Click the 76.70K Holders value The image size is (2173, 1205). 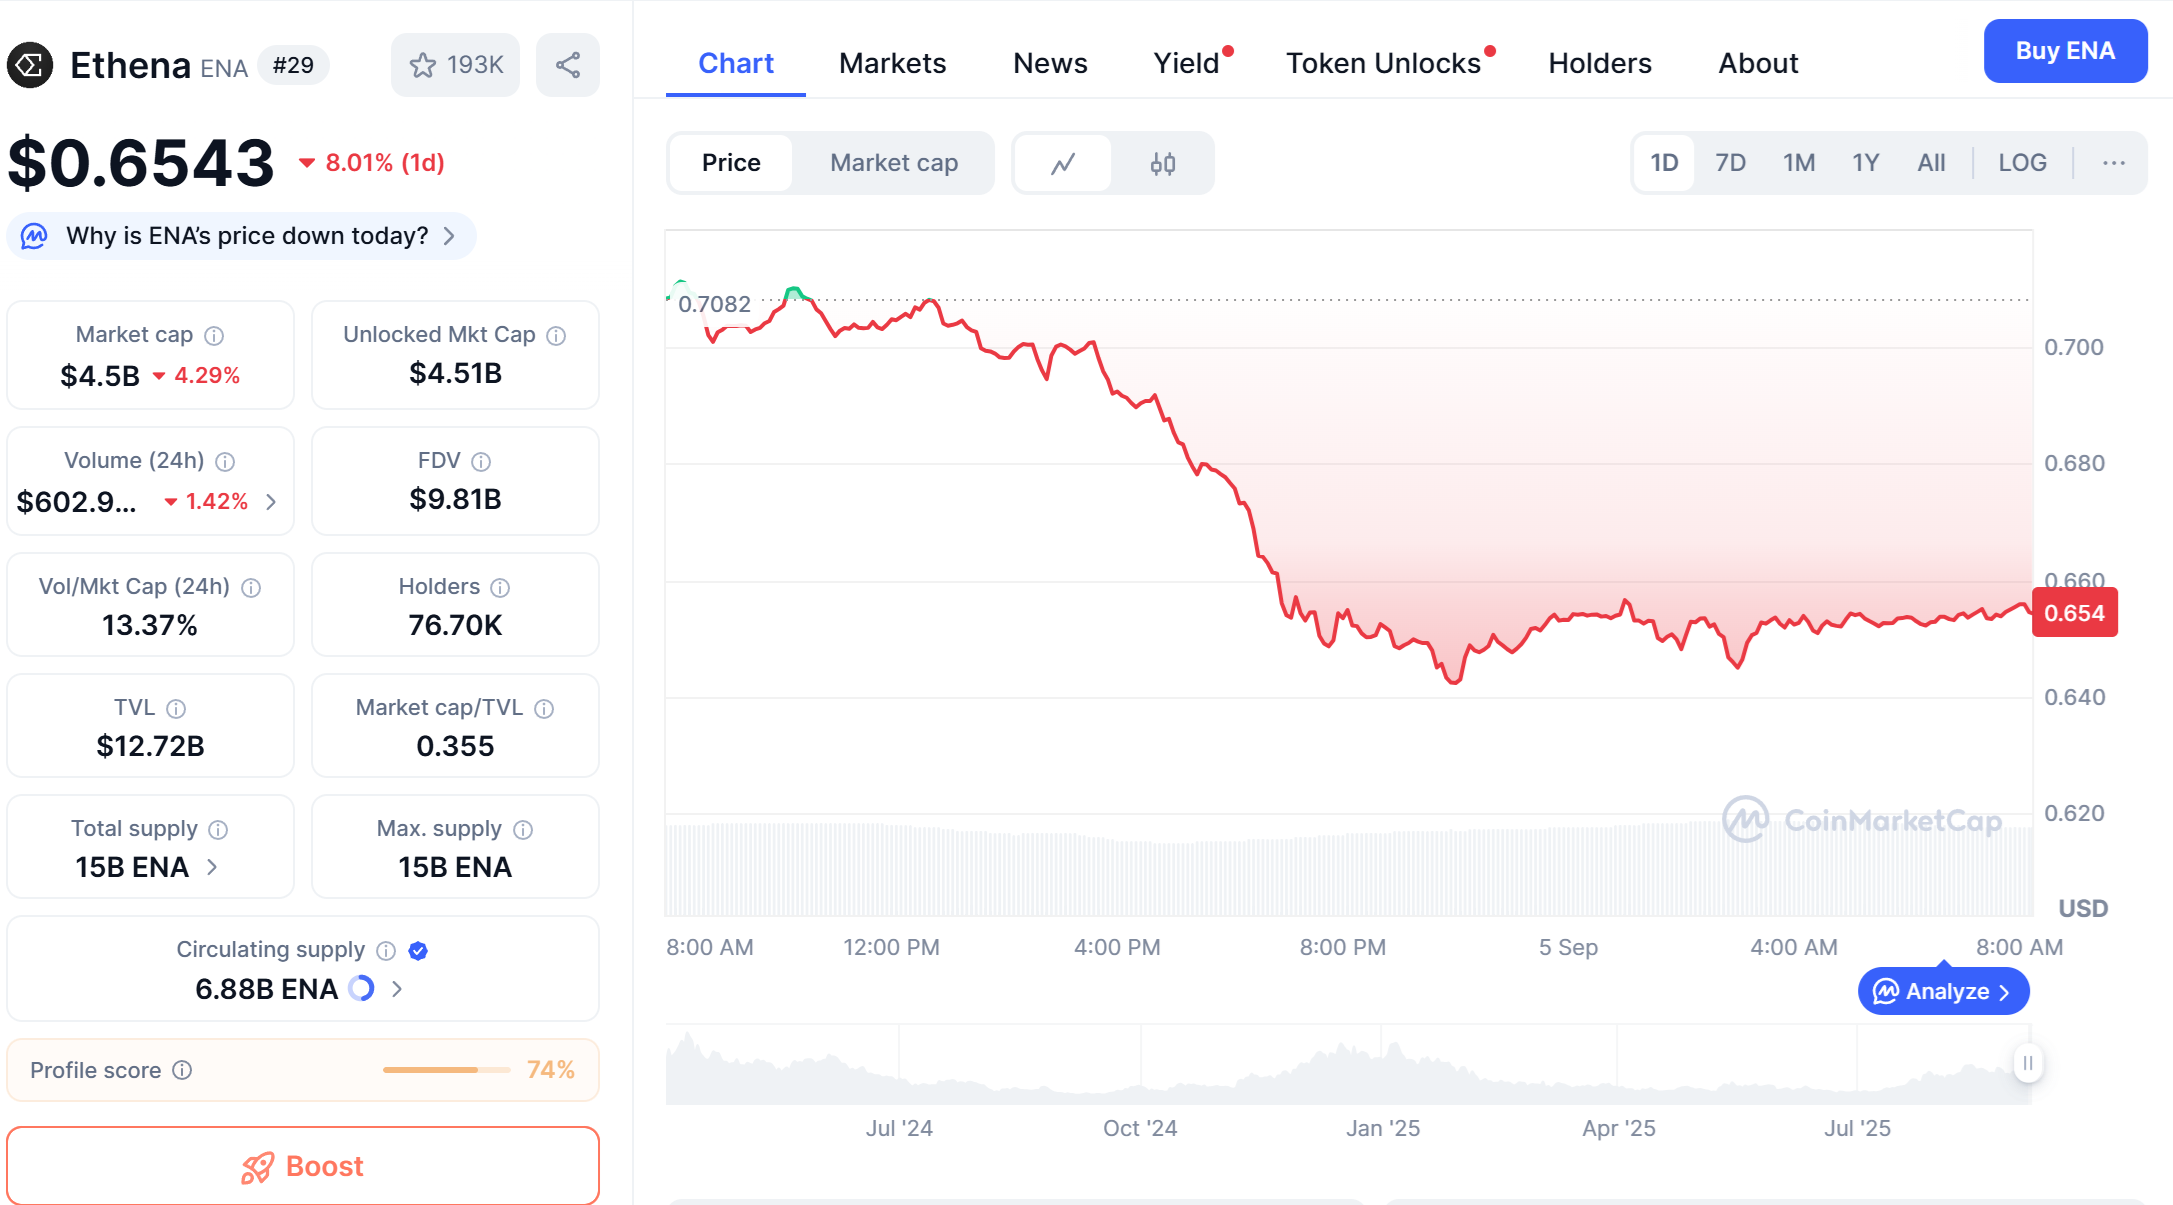click(455, 625)
